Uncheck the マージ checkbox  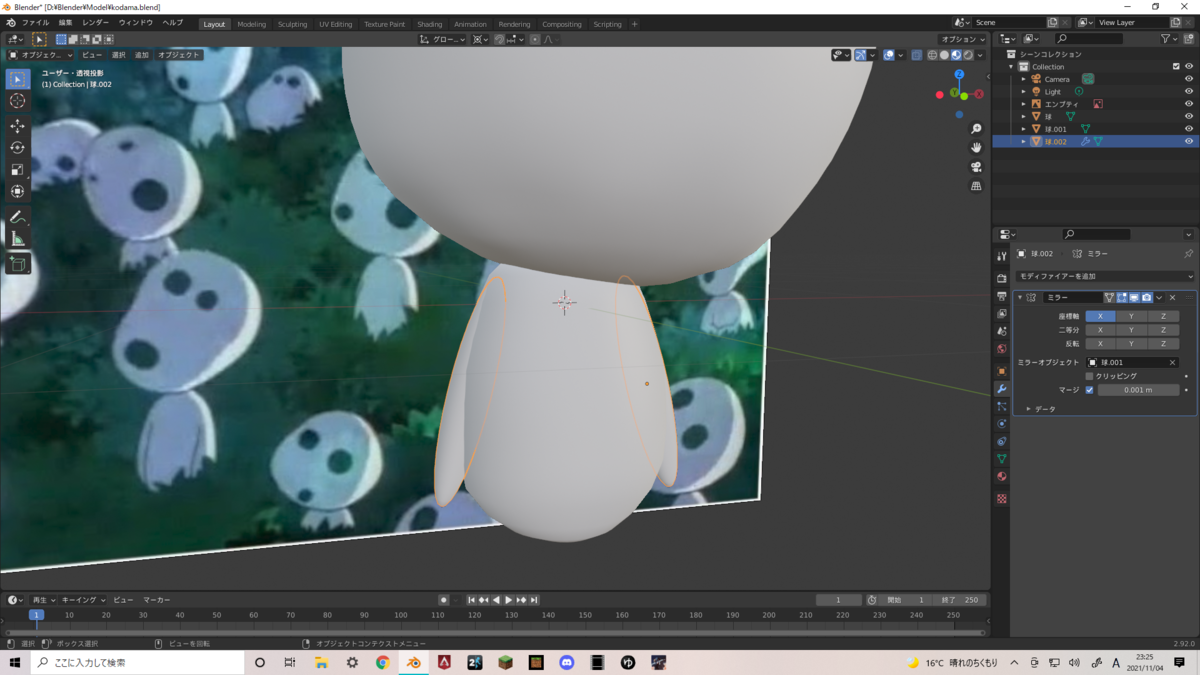point(1089,390)
